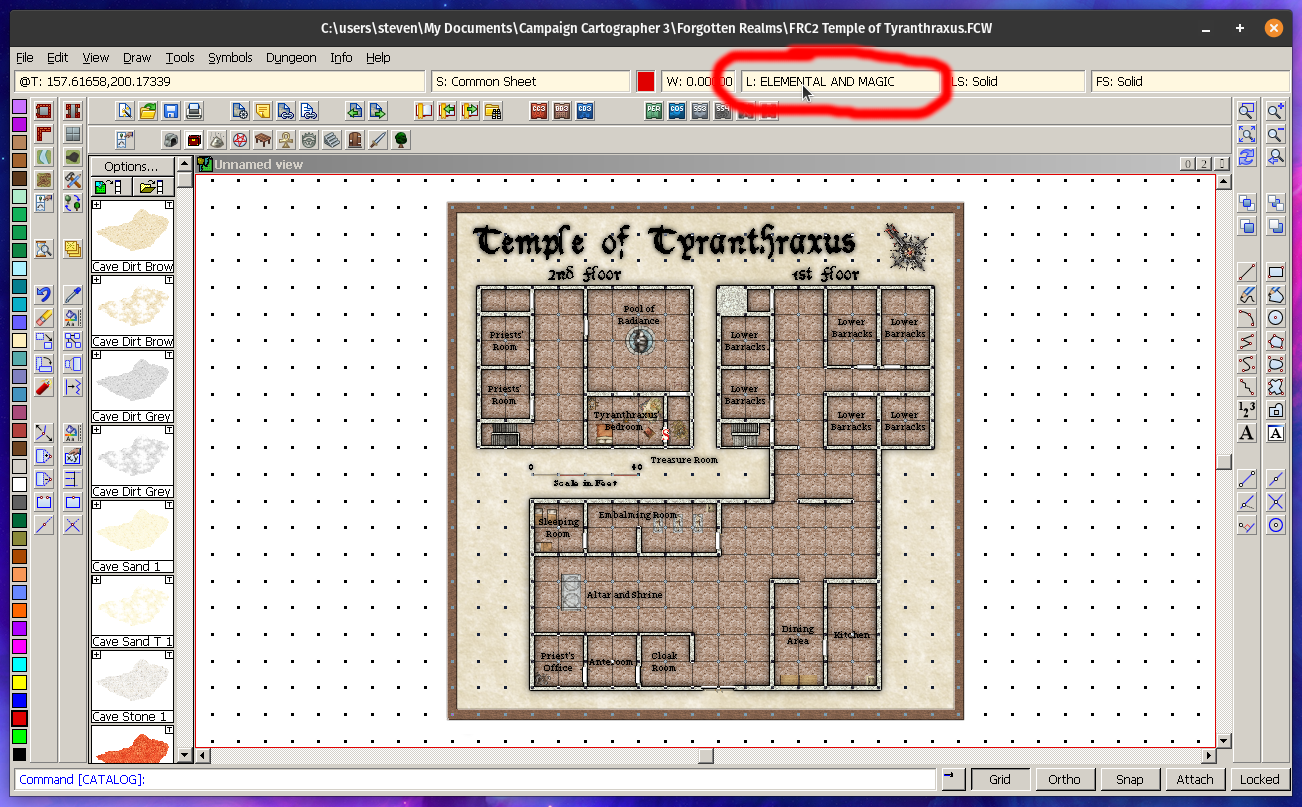Open the sword weapons symbol catalog
Viewport: 1302px width, 807px height.
pyautogui.click(x=378, y=140)
